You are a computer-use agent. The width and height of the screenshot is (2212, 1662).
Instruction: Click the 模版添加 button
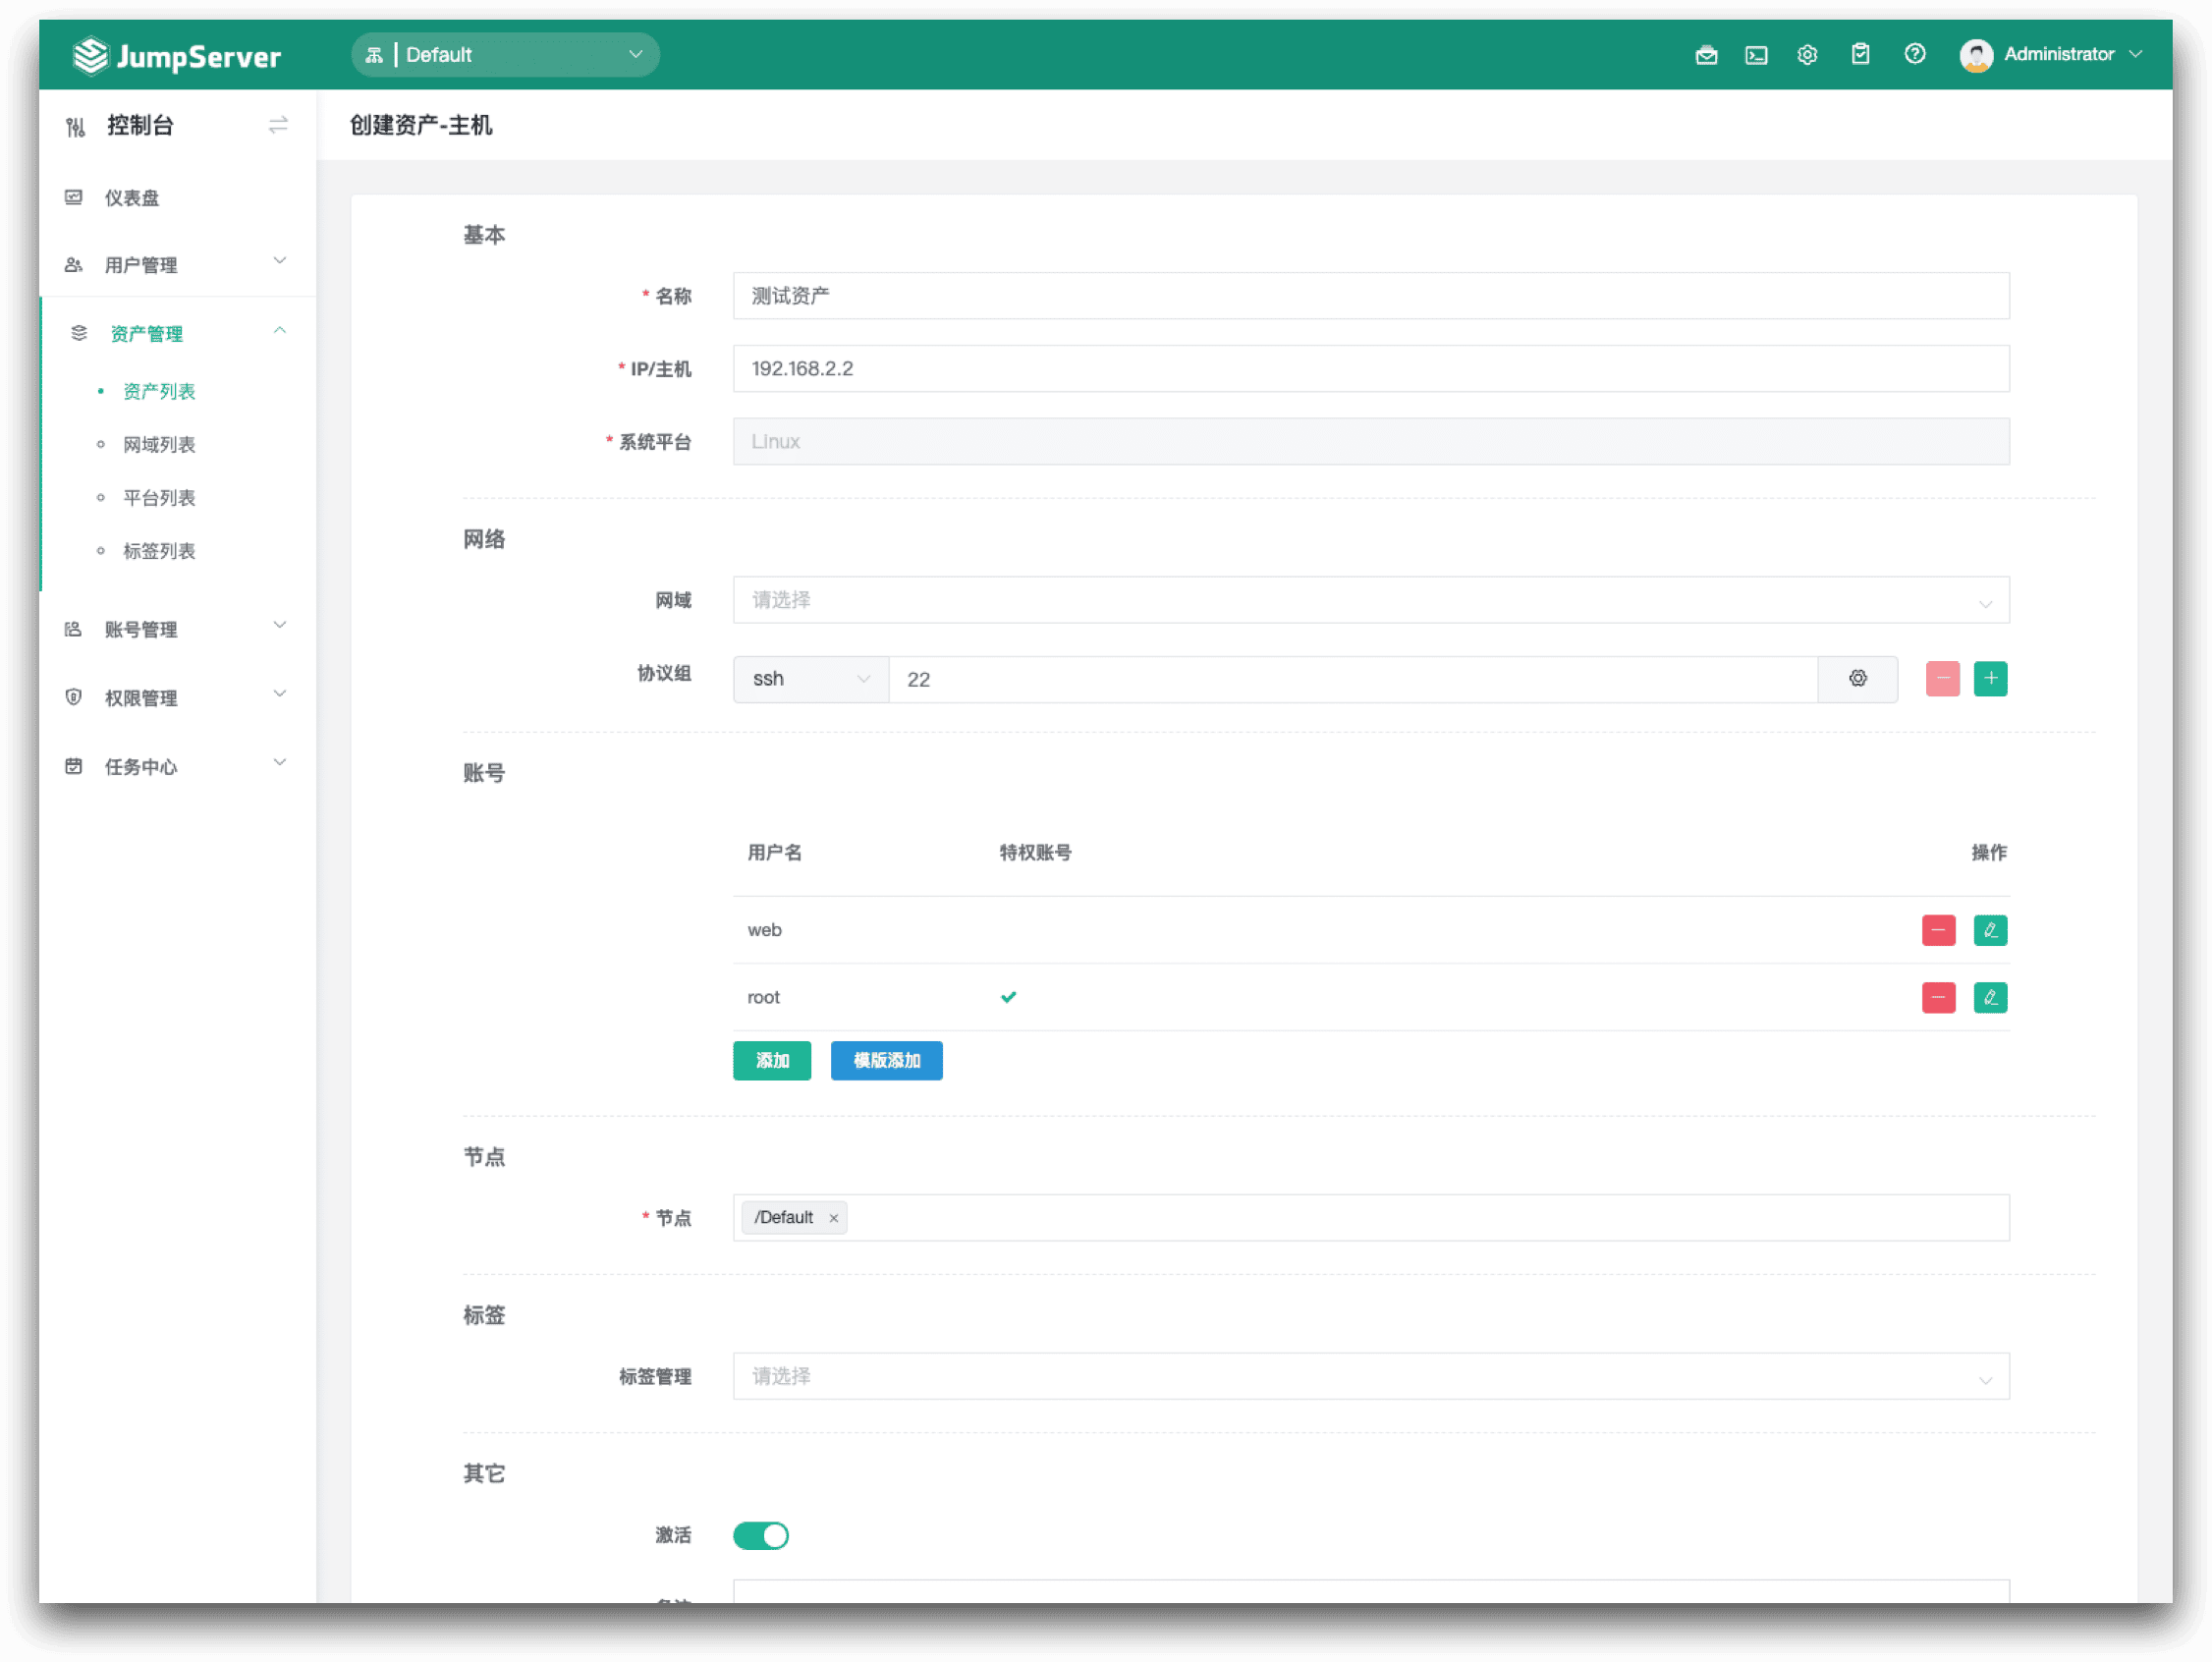[x=886, y=1060]
